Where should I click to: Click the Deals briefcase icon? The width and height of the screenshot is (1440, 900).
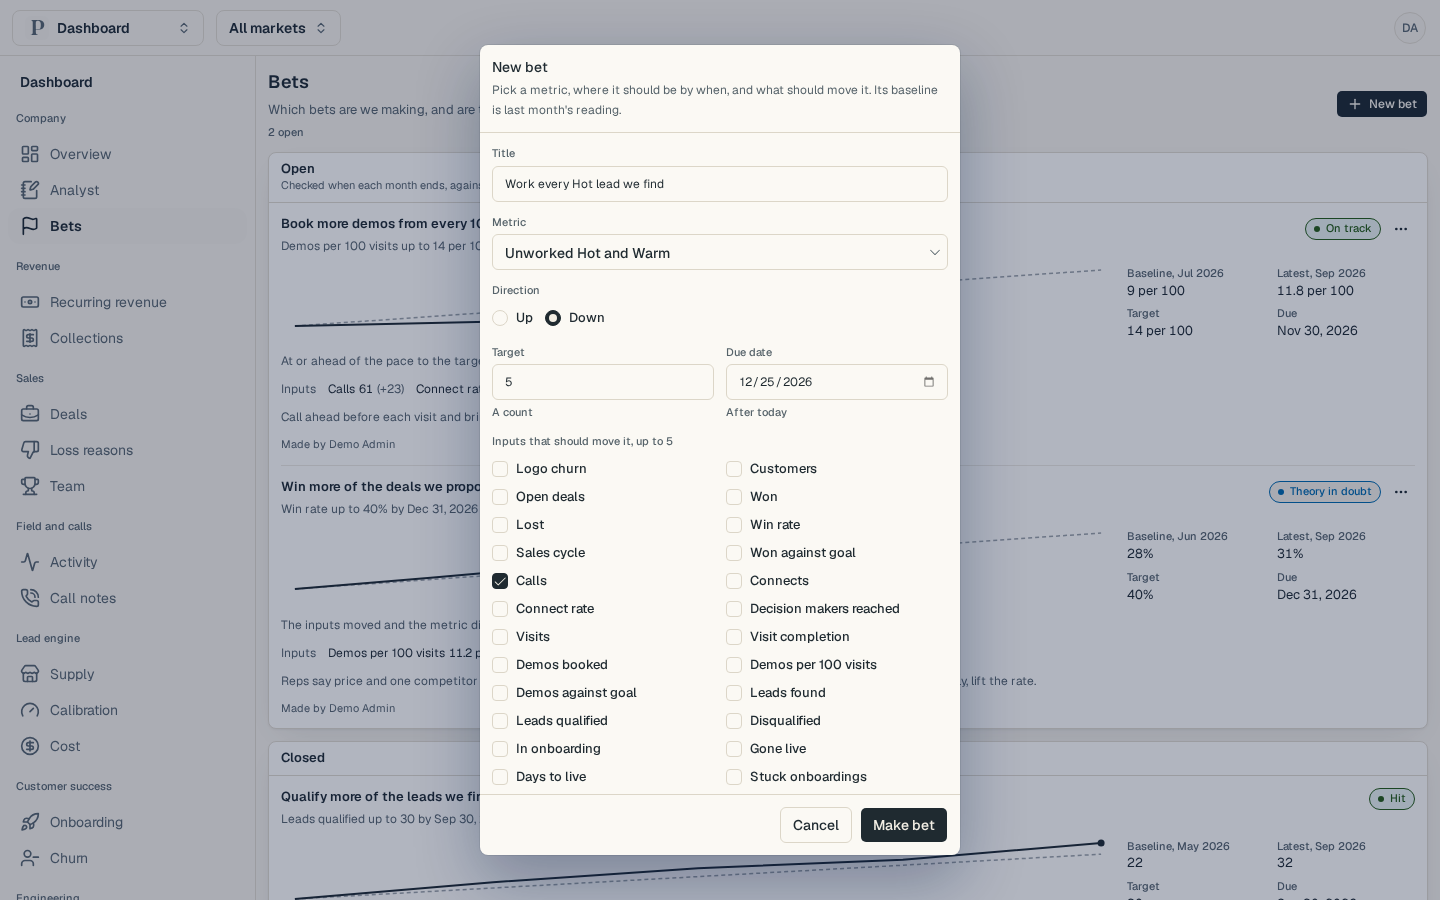point(30,414)
